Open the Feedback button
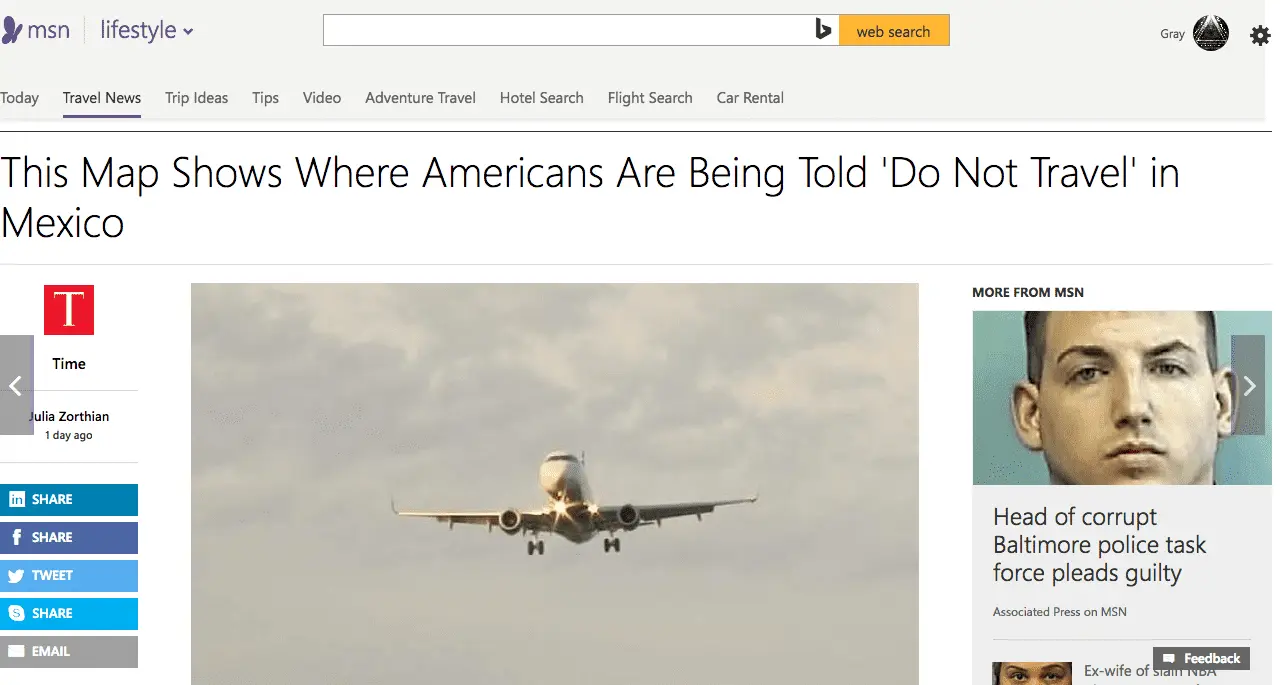 1202,658
